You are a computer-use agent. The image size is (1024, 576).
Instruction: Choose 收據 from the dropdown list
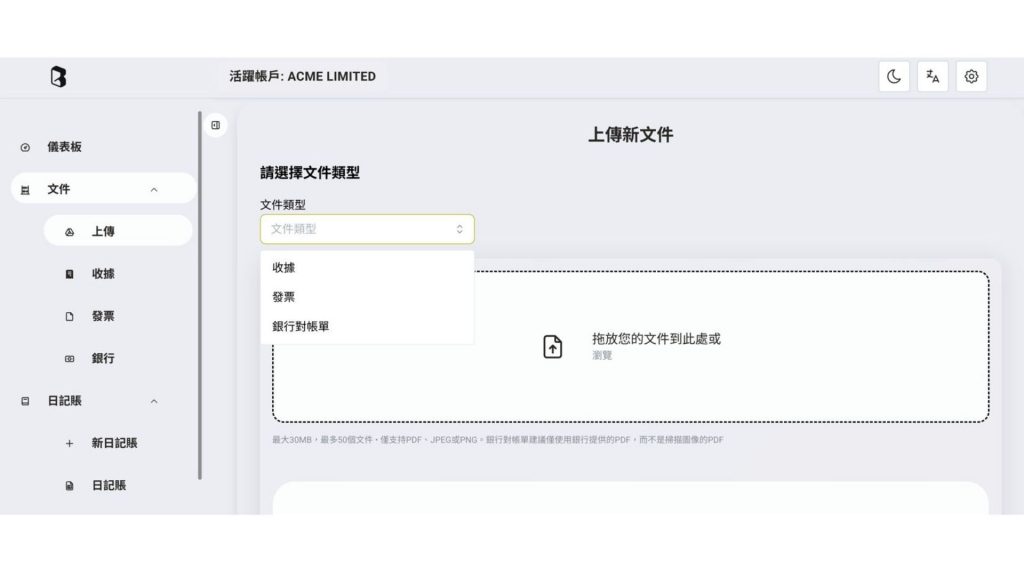coord(367,268)
